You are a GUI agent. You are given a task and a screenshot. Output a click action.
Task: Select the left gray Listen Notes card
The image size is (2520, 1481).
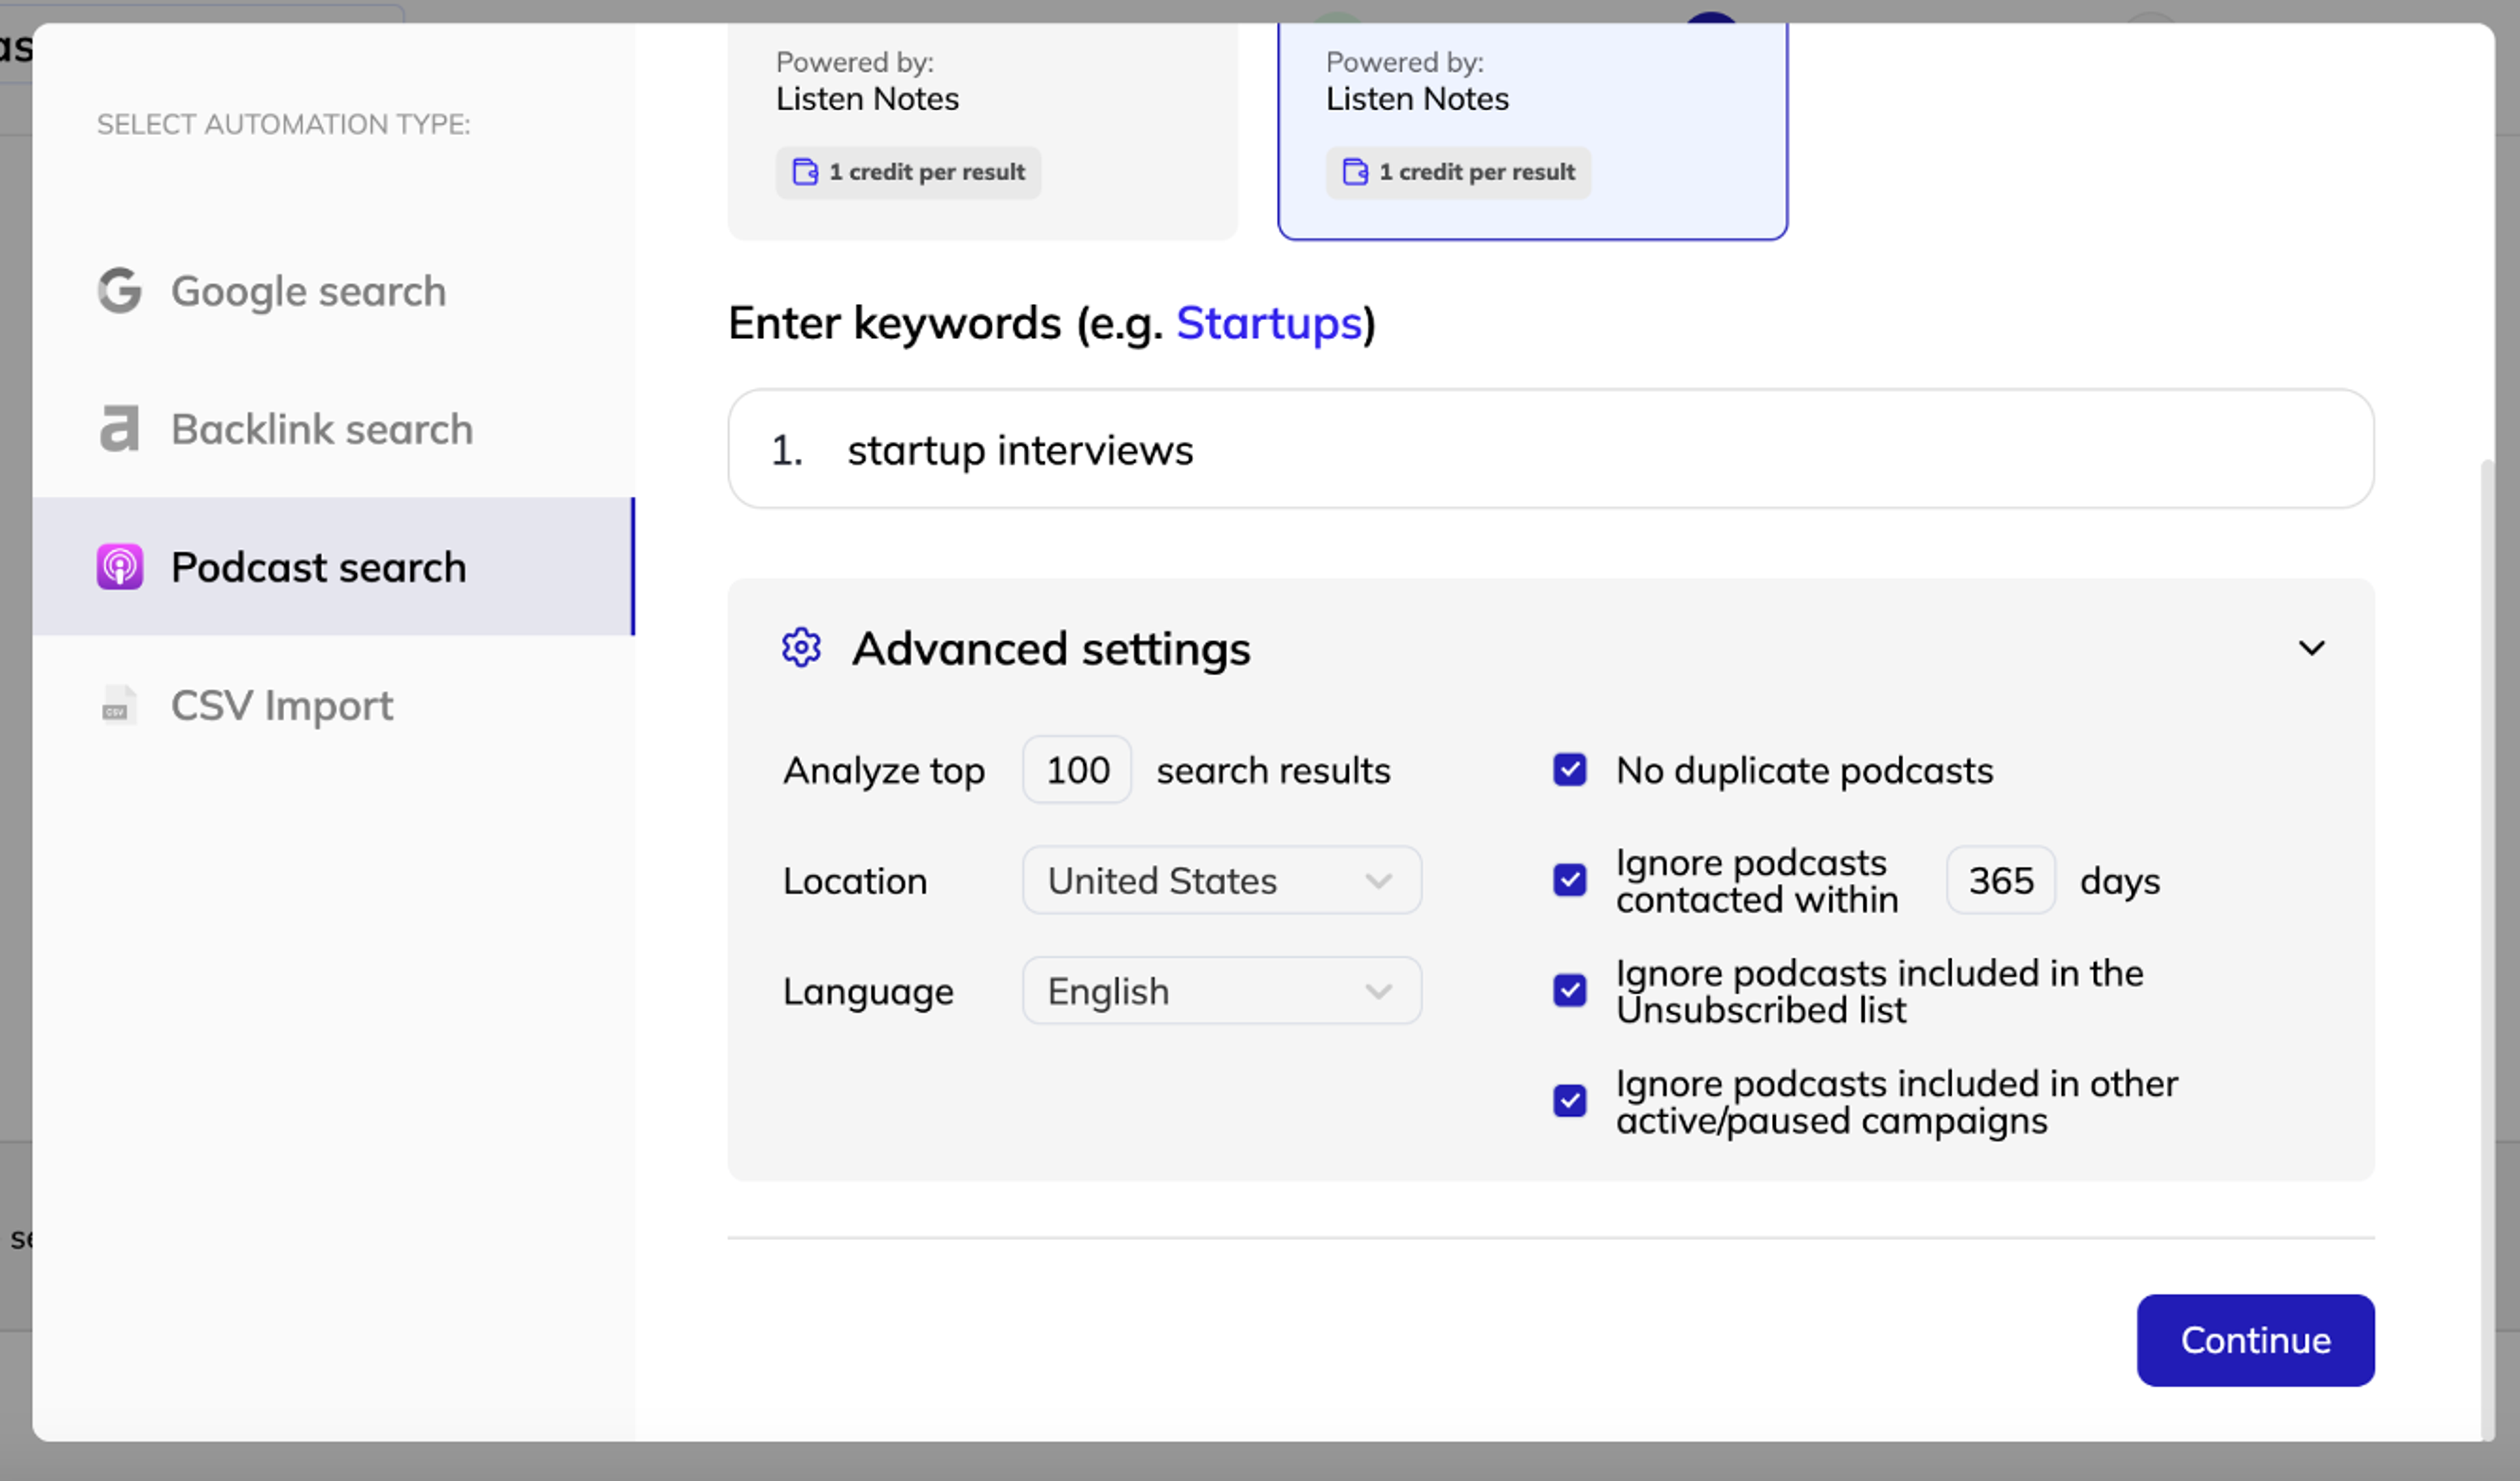click(982, 131)
